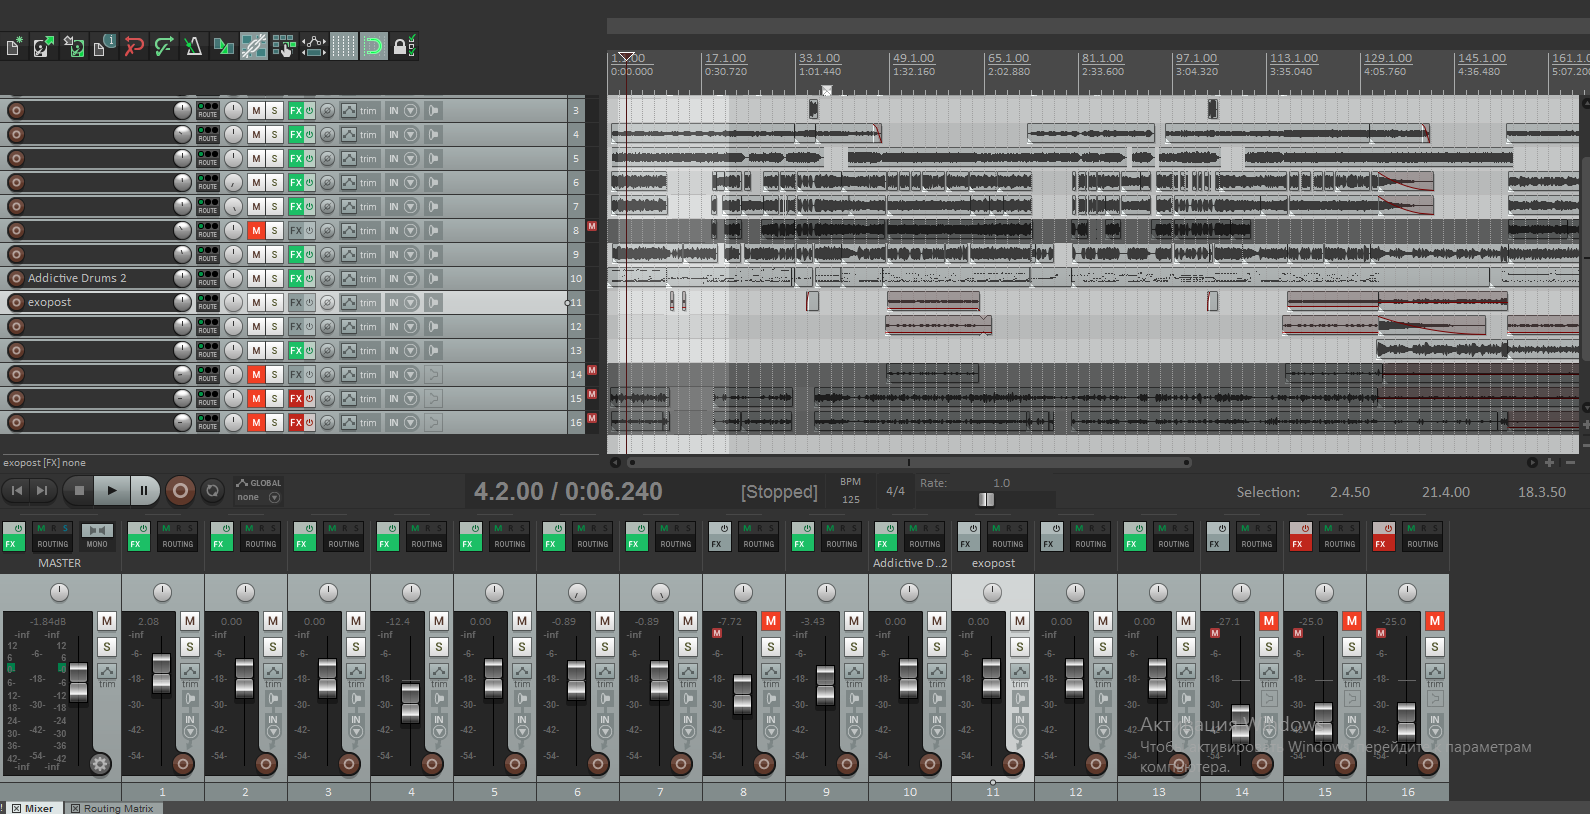Create a new project from the toolbar
Viewport: 1590px width, 814px height.
click(x=14, y=46)
